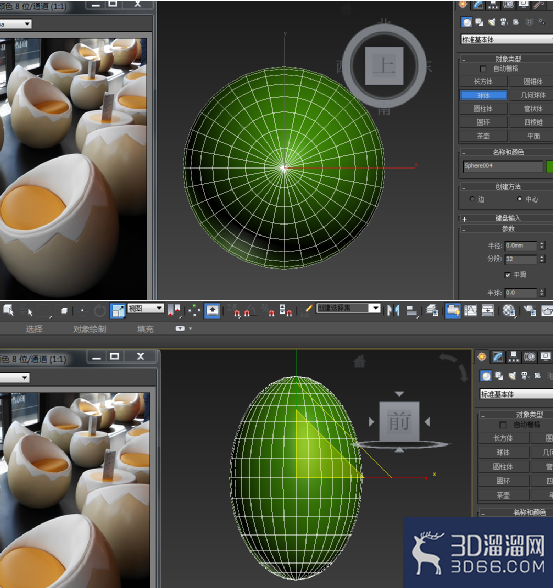Switch to the 选择 ribbon tab
Viewport: 553px width, 588px height.
coord(34,329)
